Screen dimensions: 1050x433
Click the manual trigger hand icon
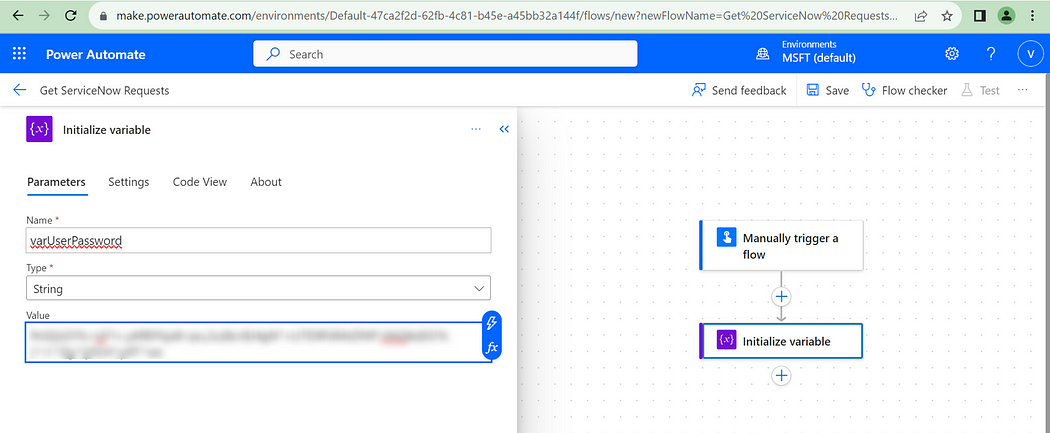[727, 238]
